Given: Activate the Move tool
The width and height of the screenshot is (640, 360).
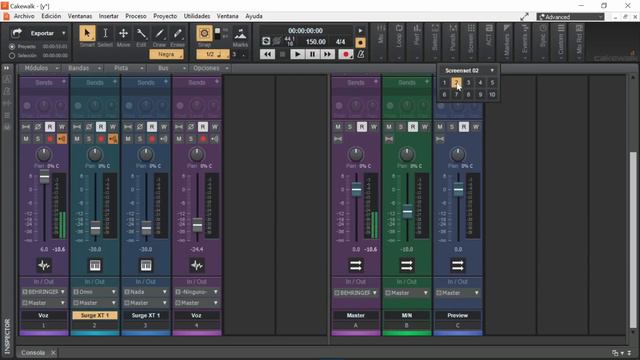Looking at the screenshot, I should click(x=123, y=33).
